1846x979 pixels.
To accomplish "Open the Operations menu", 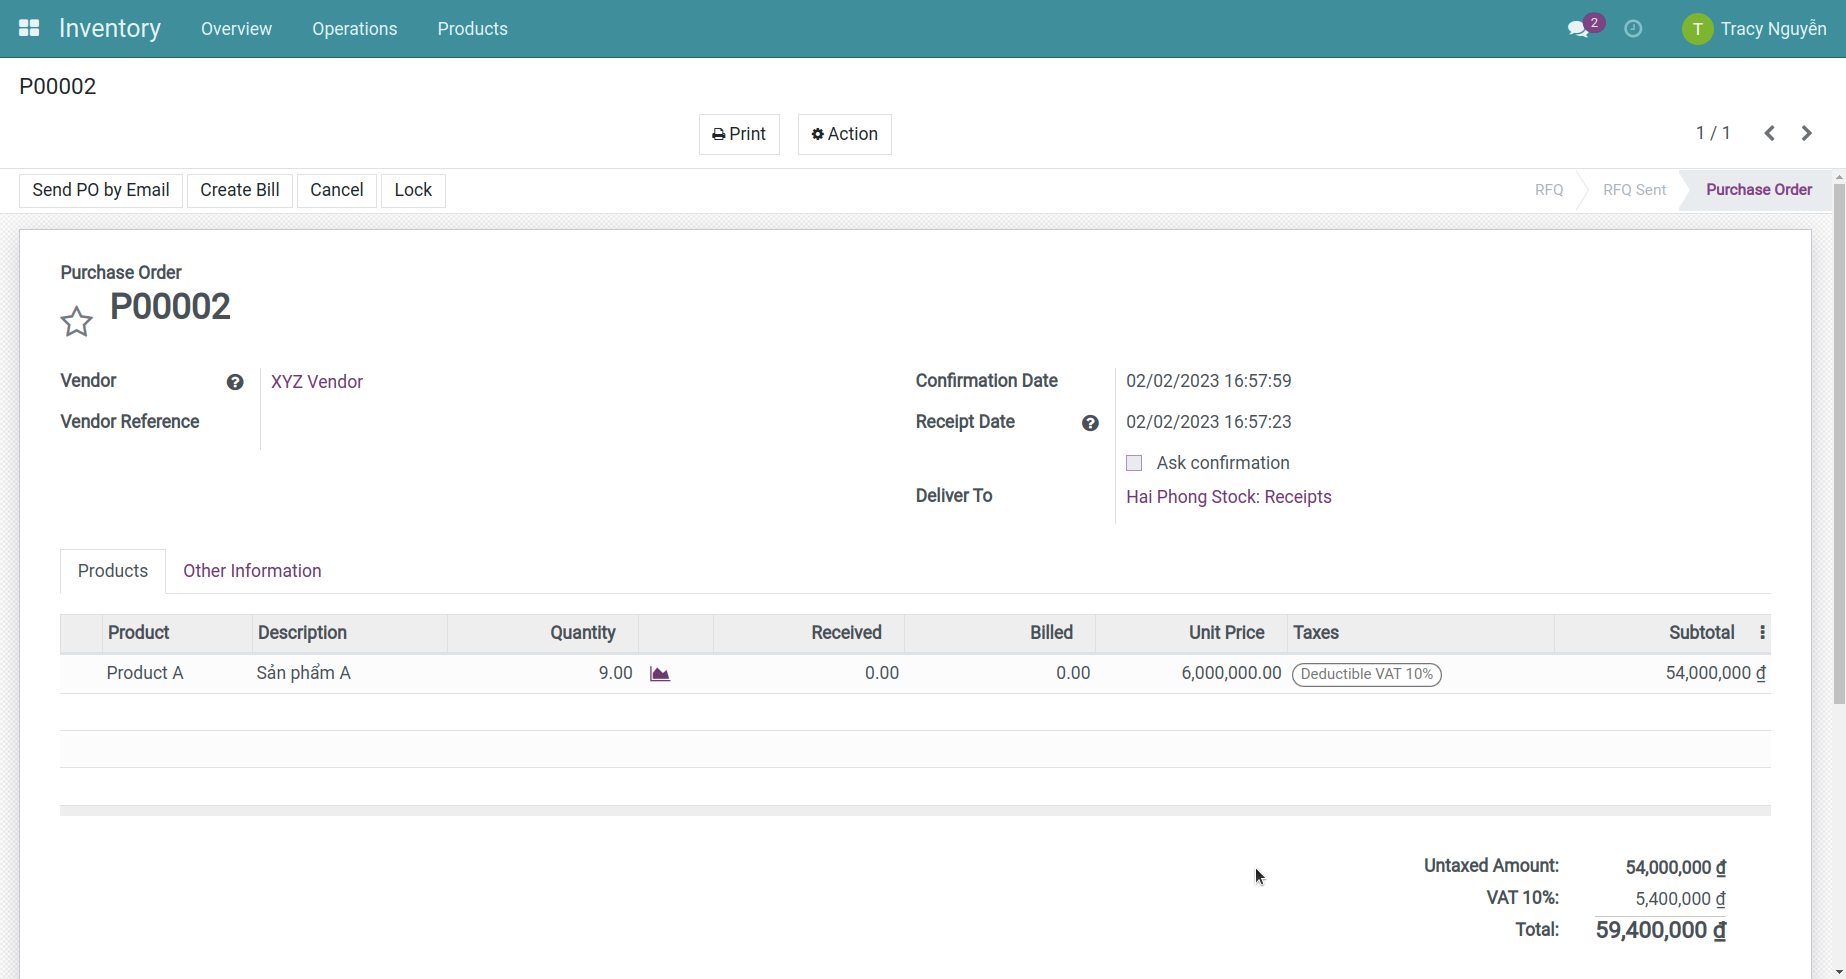I will [354, 29].
